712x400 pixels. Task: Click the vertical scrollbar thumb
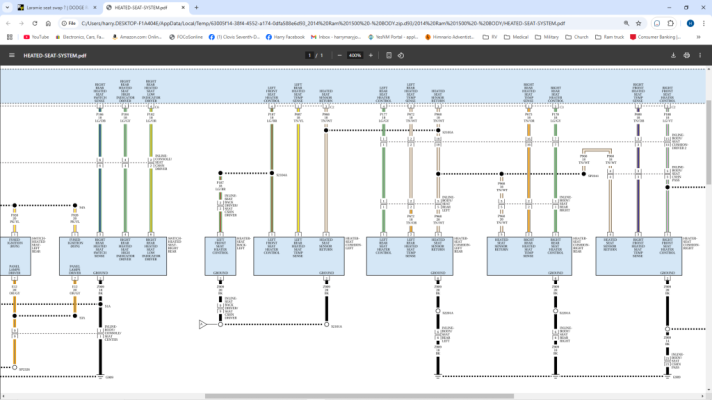[708, 142]
